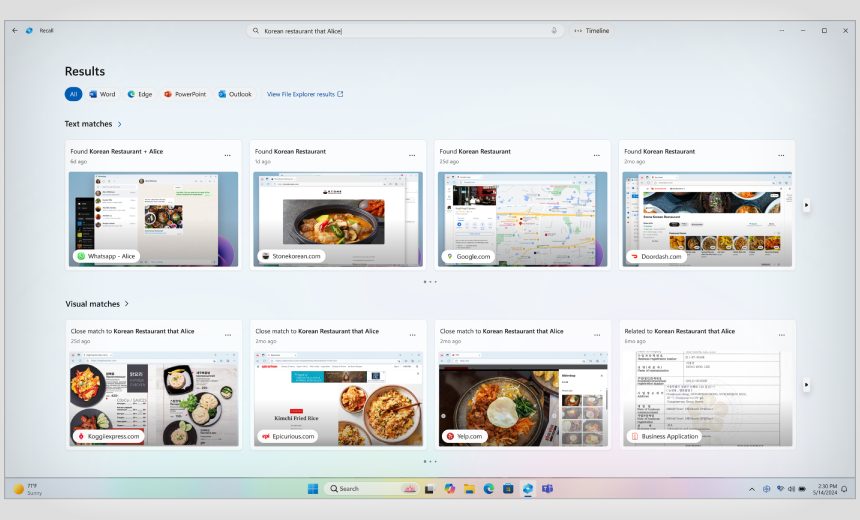Viewport: 860px width, 520px height.
Task: Open the Yelp.com snapshot thumbnail
Action: pyautogui.click(x=522, y=397)
